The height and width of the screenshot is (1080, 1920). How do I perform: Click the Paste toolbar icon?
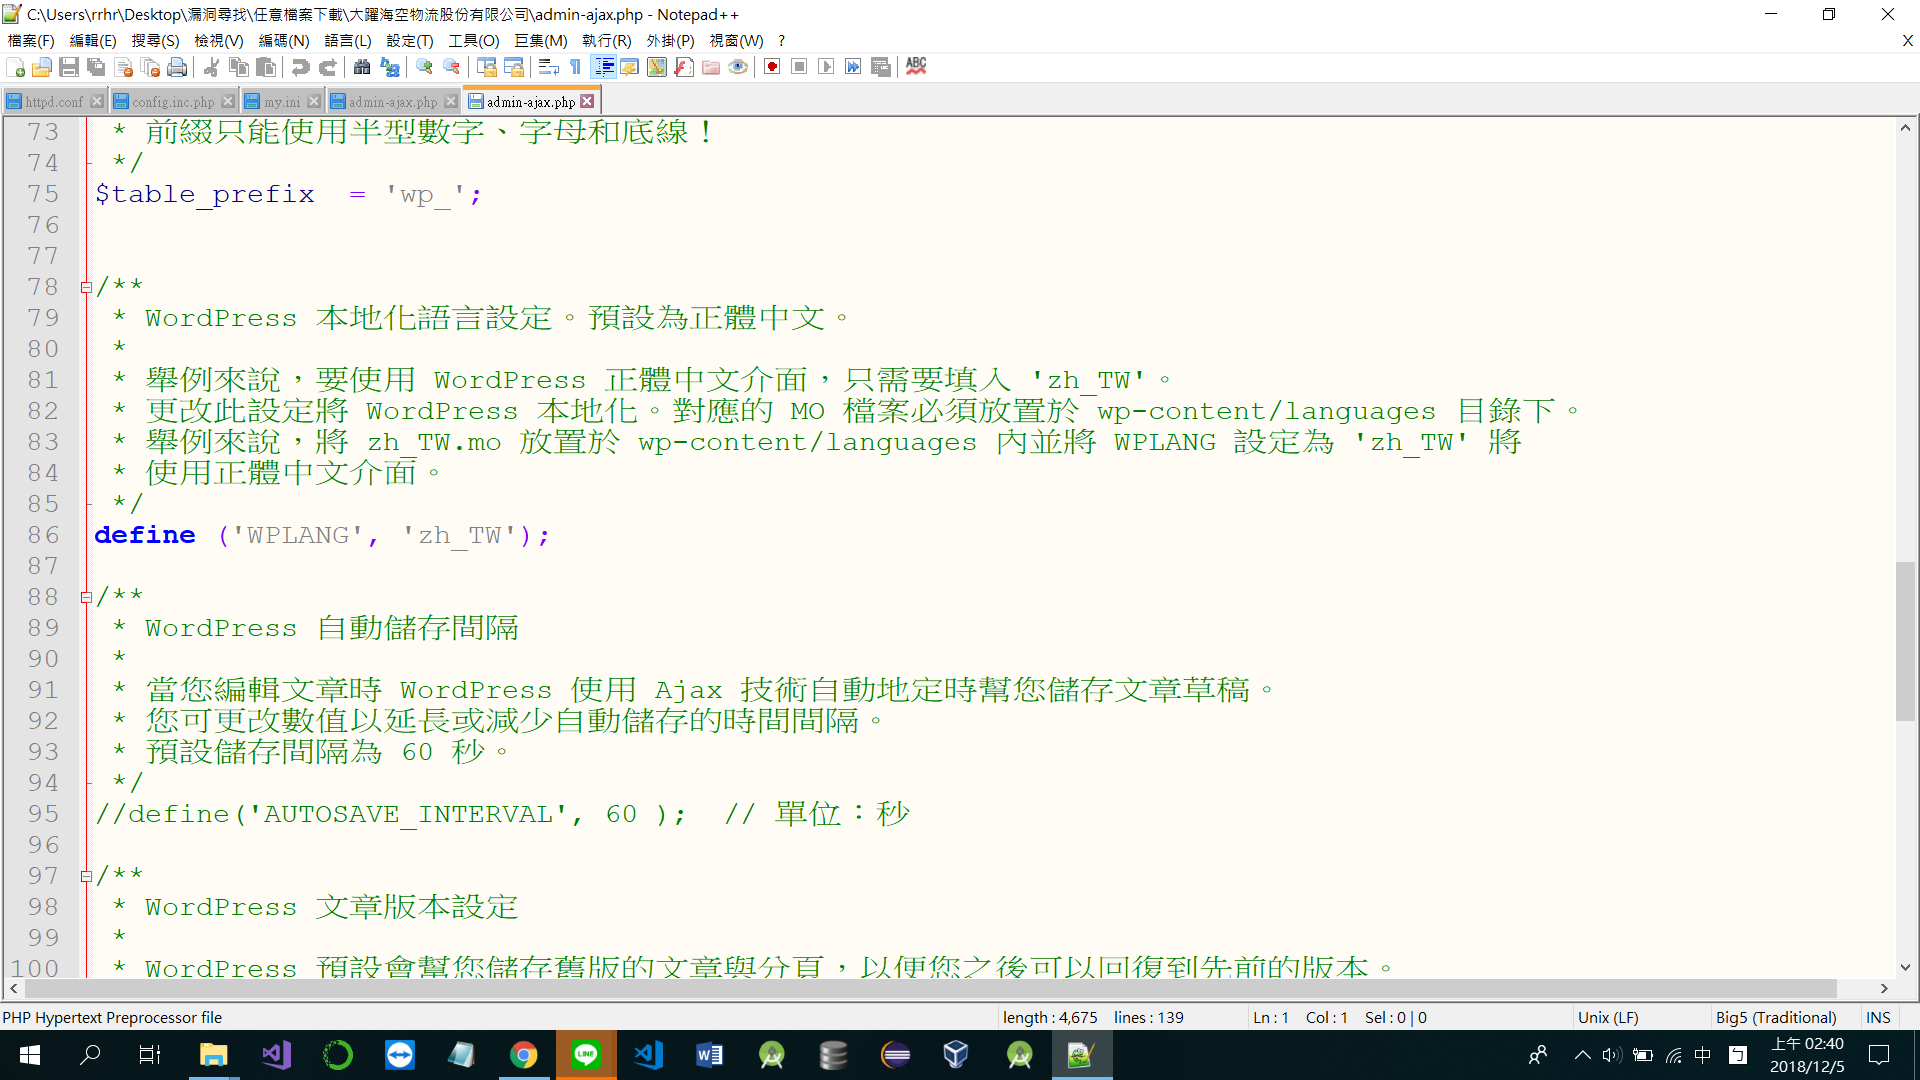point(266,67)
